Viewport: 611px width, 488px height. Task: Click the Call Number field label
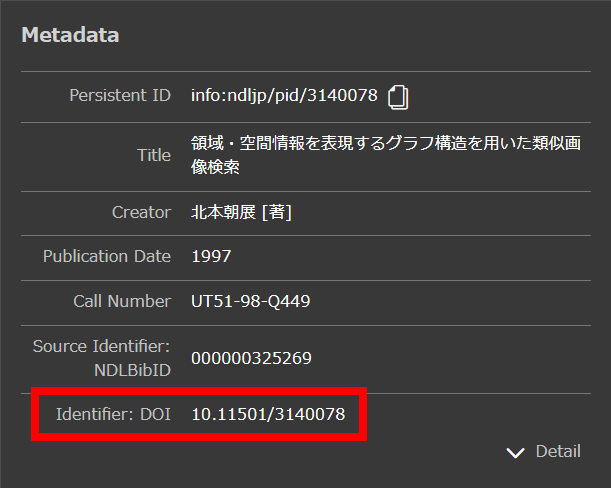(x=122, y=301)
